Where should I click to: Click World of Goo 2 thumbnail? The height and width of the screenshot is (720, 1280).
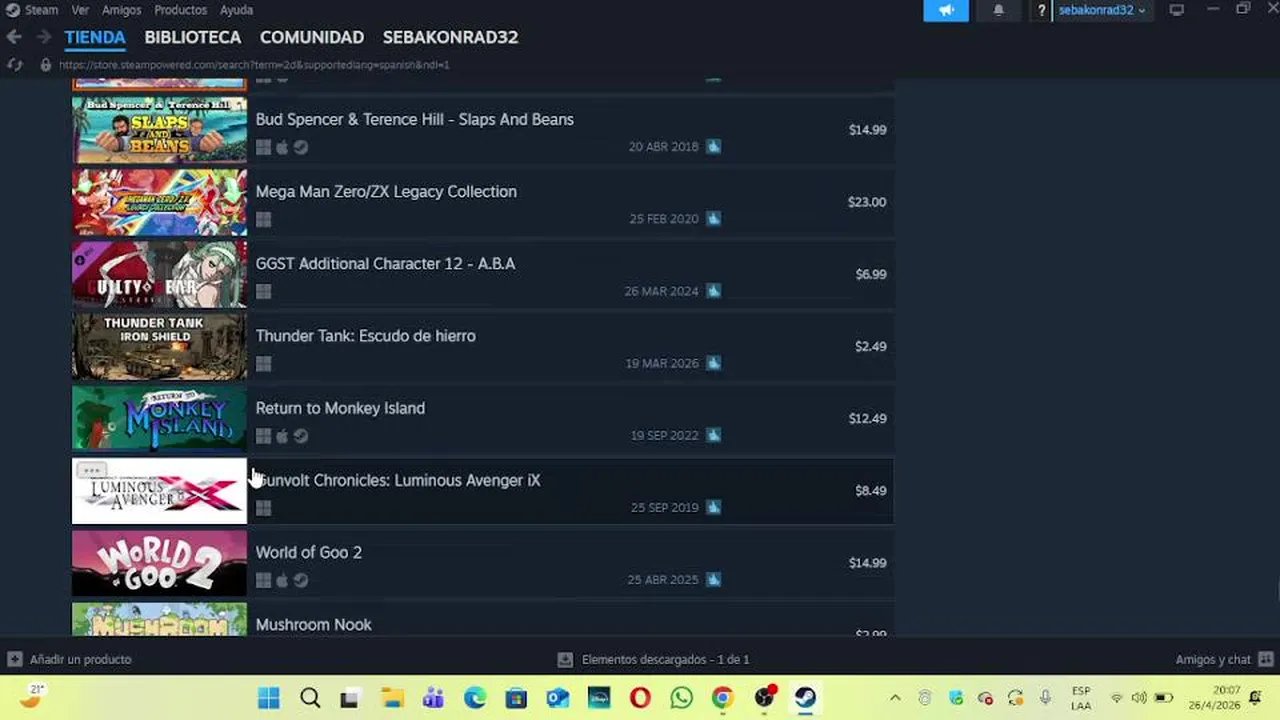159,563
